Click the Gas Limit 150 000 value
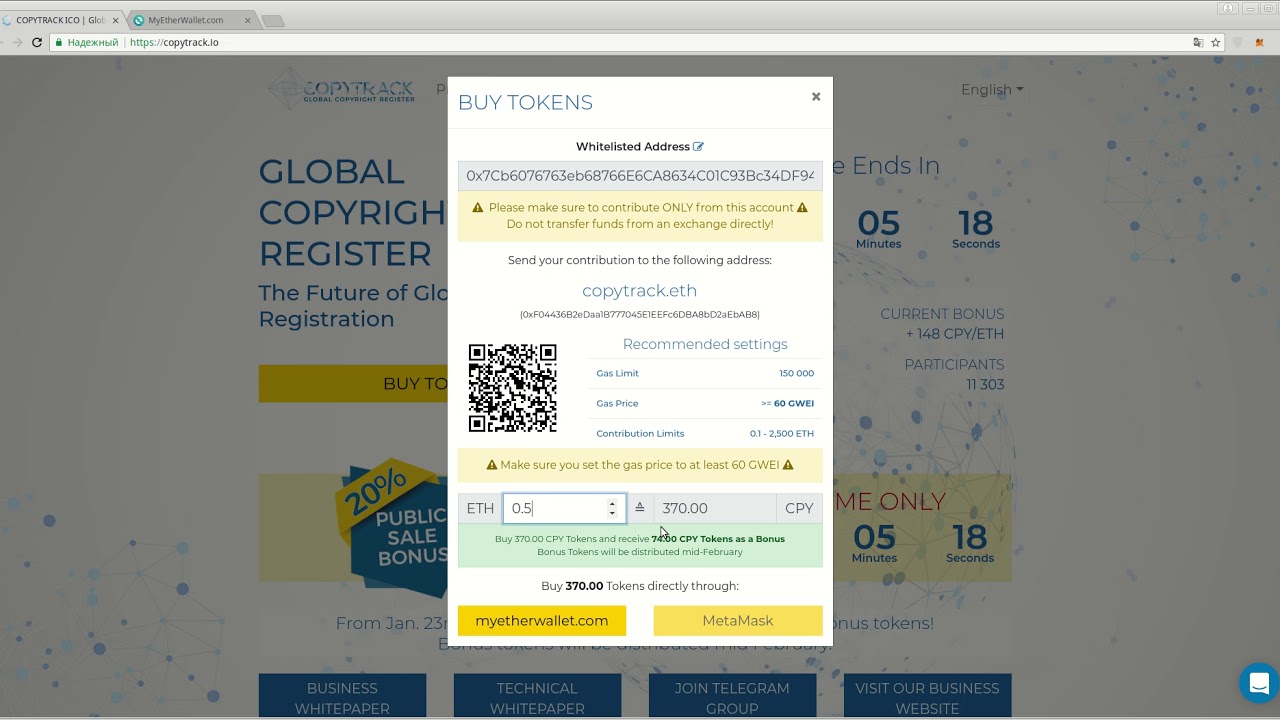This screenshot has height=720, width=1280. 796,374
